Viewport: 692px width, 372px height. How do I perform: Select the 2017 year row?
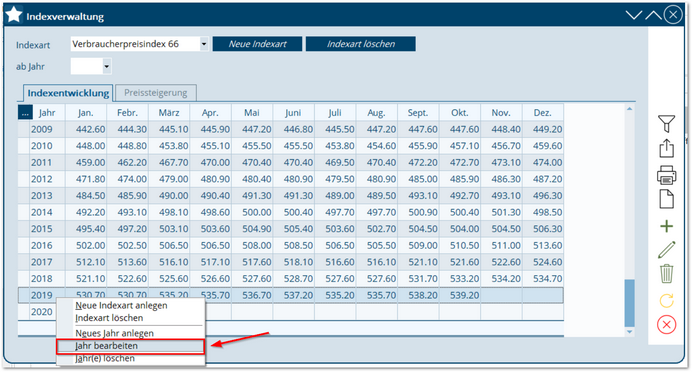[x=291, y=262]
